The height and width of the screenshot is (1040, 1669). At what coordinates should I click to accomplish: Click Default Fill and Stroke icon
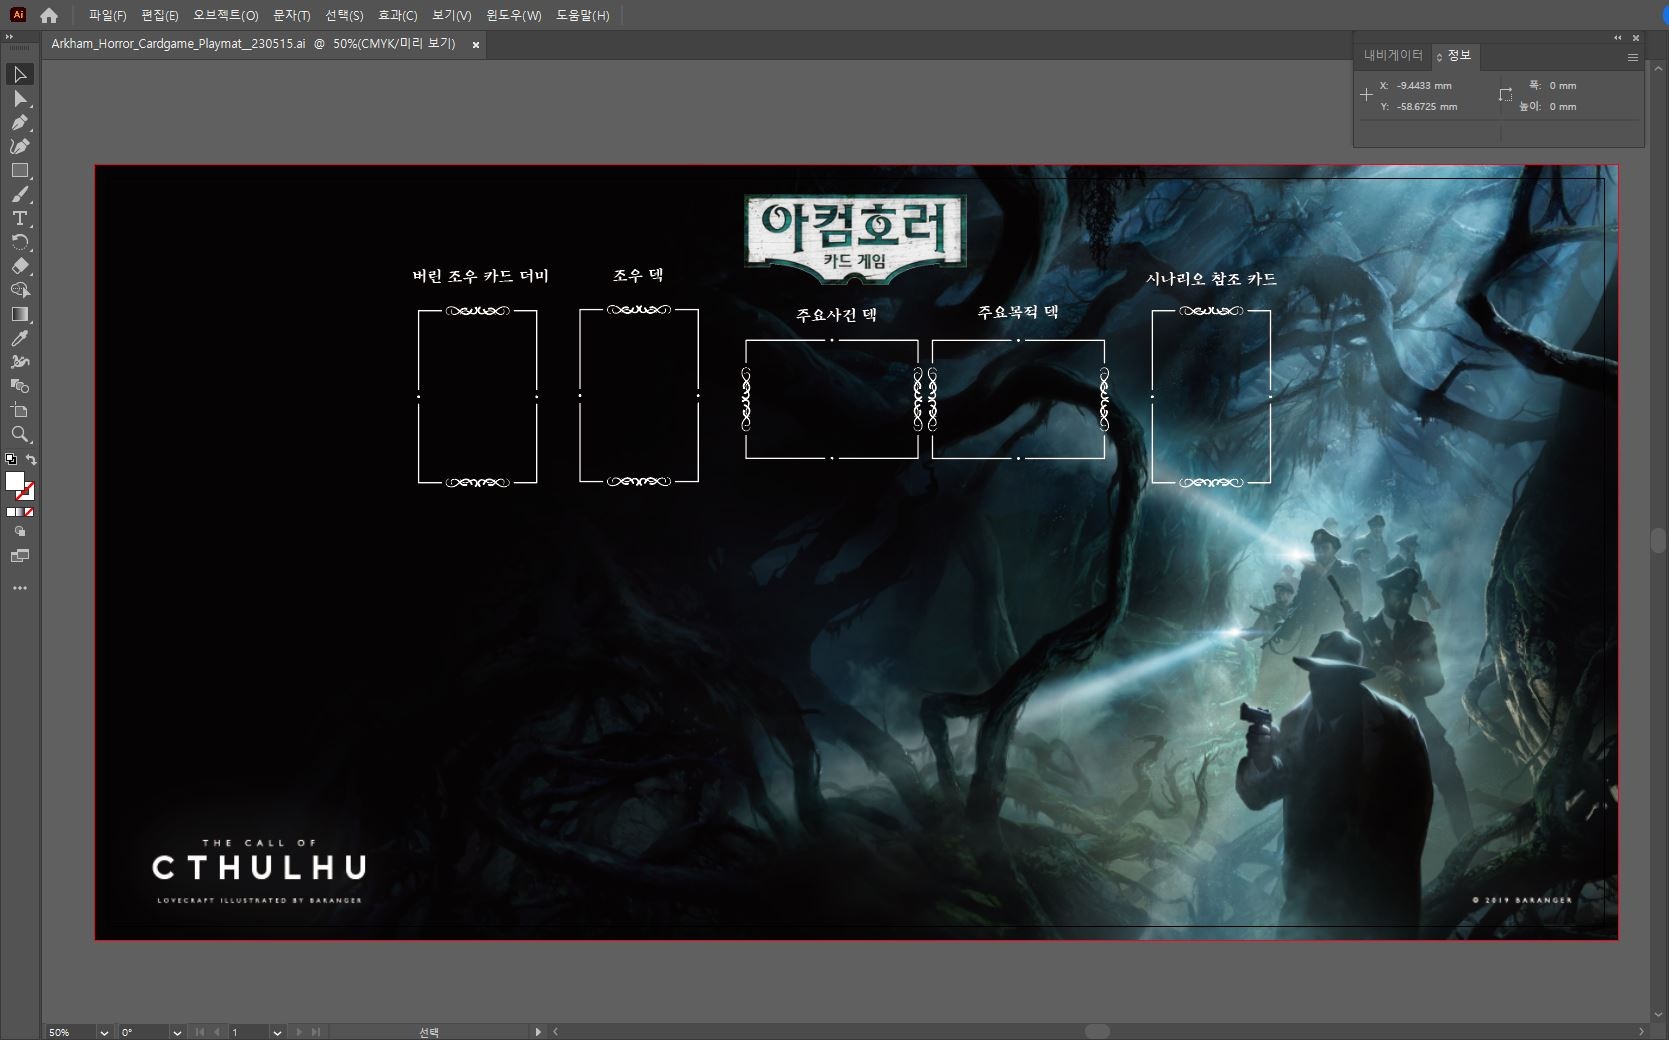(11, 460)
